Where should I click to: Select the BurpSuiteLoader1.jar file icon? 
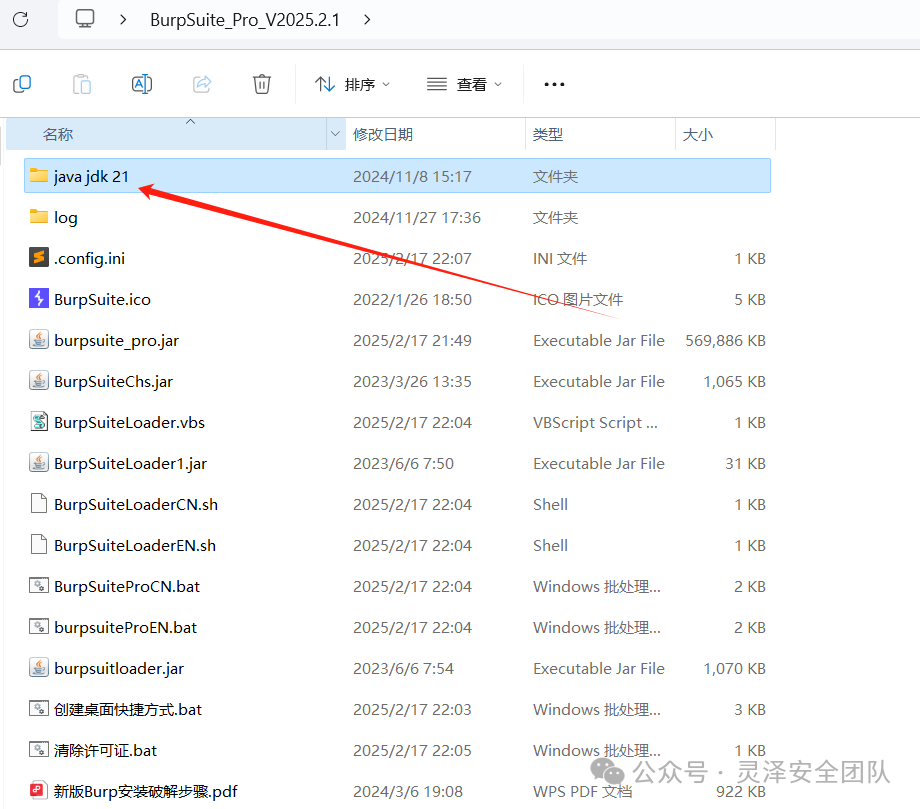pos(39,462)
